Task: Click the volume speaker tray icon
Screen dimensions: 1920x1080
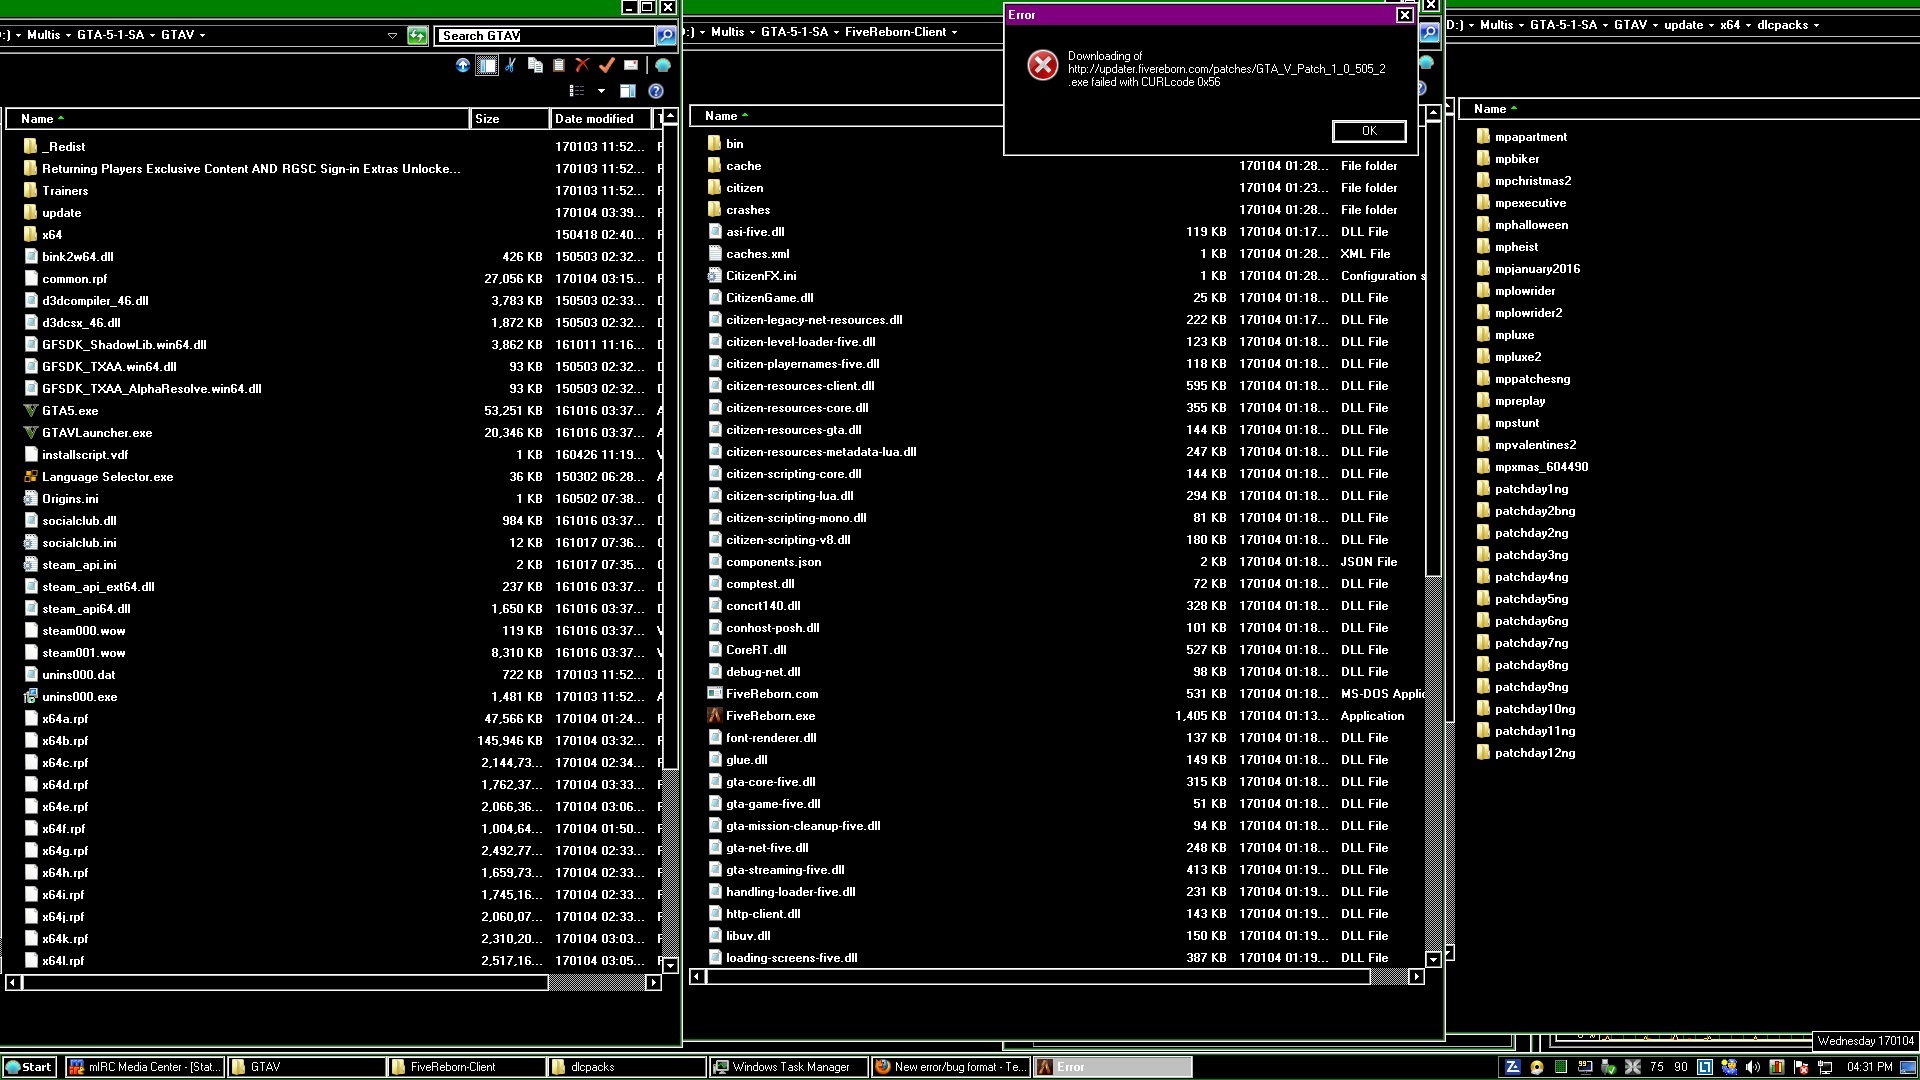Action: click(x=1753, y=1067)
